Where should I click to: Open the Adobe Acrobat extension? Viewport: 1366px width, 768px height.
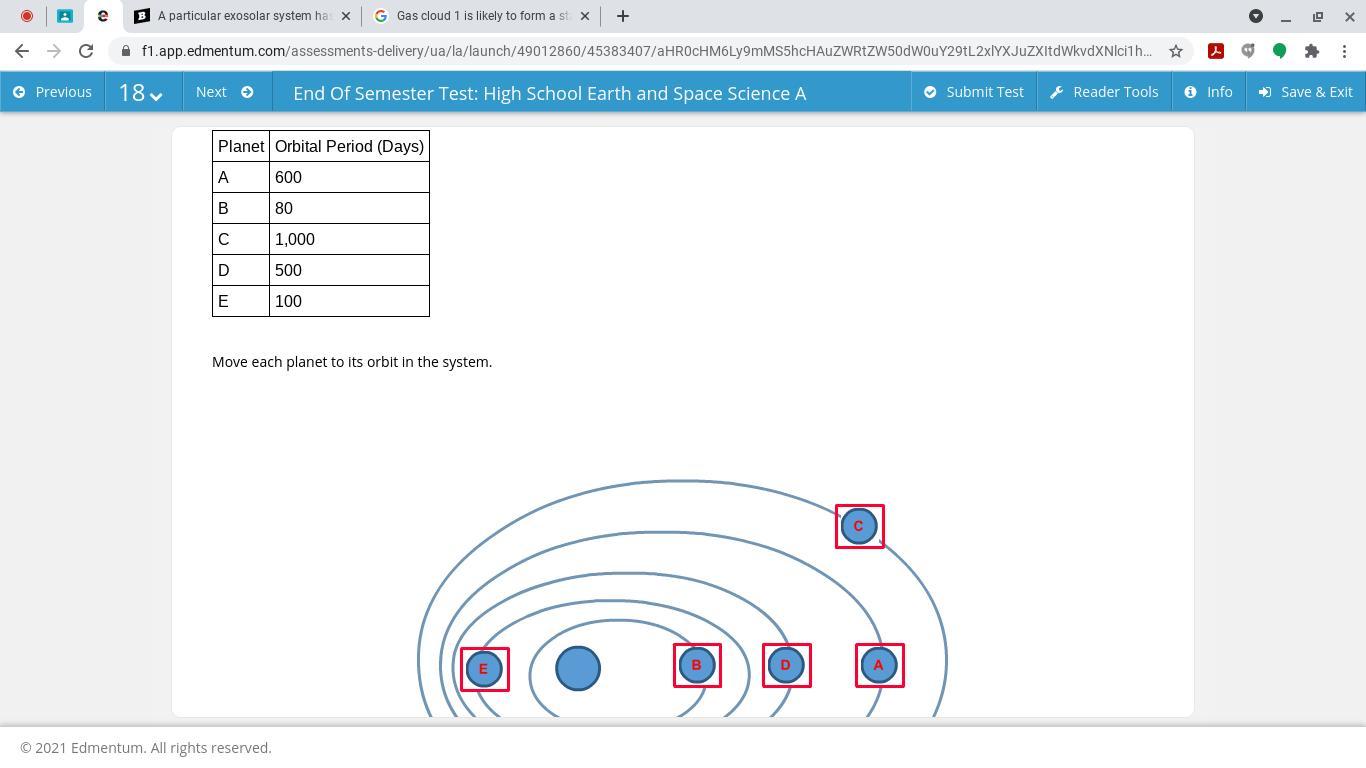pos(1216,51)
